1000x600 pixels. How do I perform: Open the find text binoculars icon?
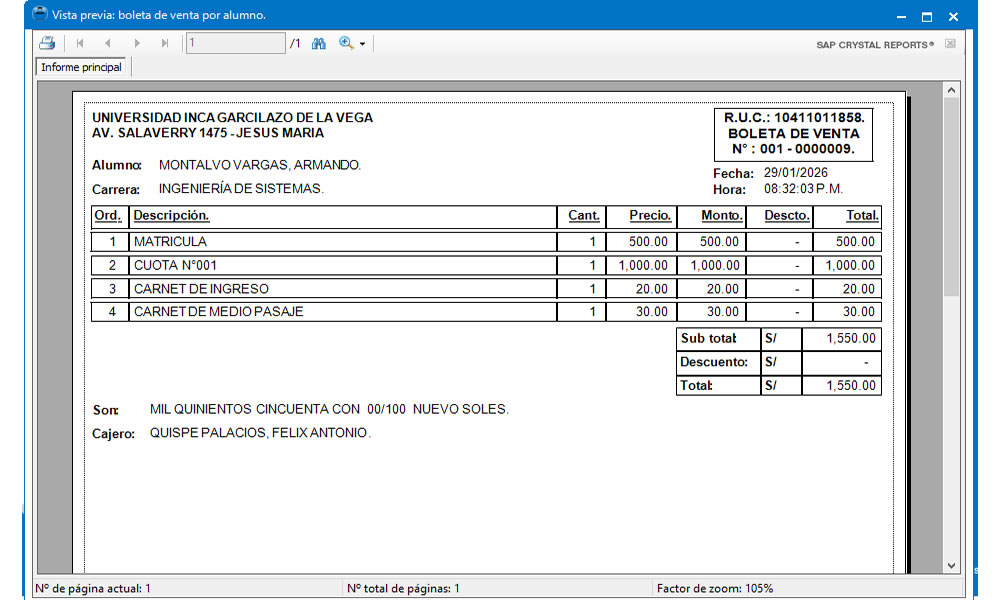pyautogui.click(x=319, y=43)
